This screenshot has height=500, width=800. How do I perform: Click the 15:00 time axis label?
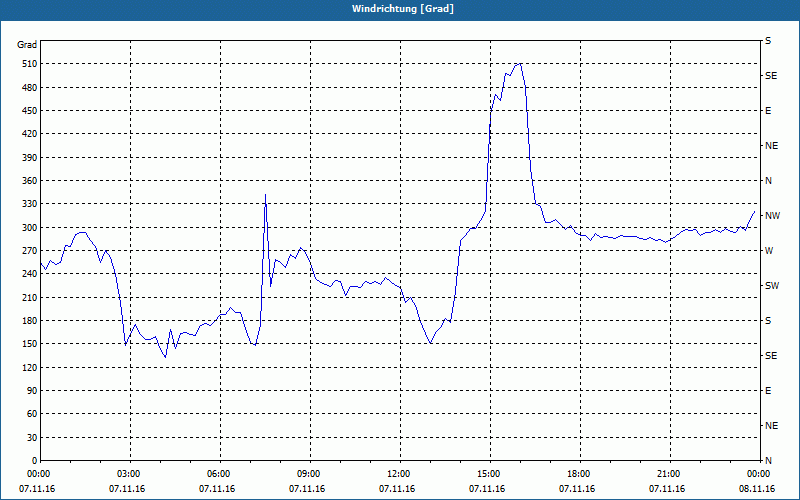[487, 474]
